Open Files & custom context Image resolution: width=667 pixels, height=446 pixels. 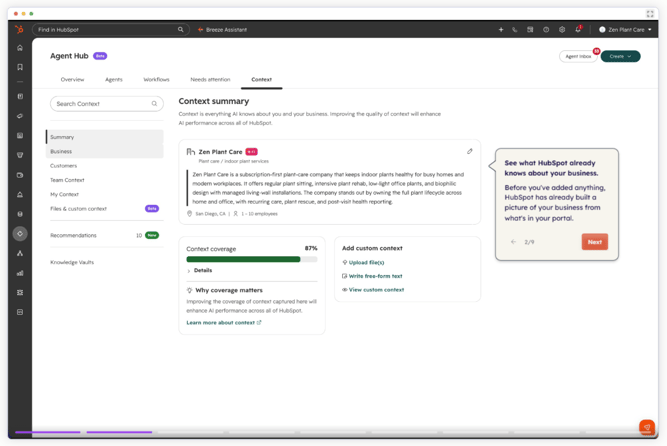point(105,209)
